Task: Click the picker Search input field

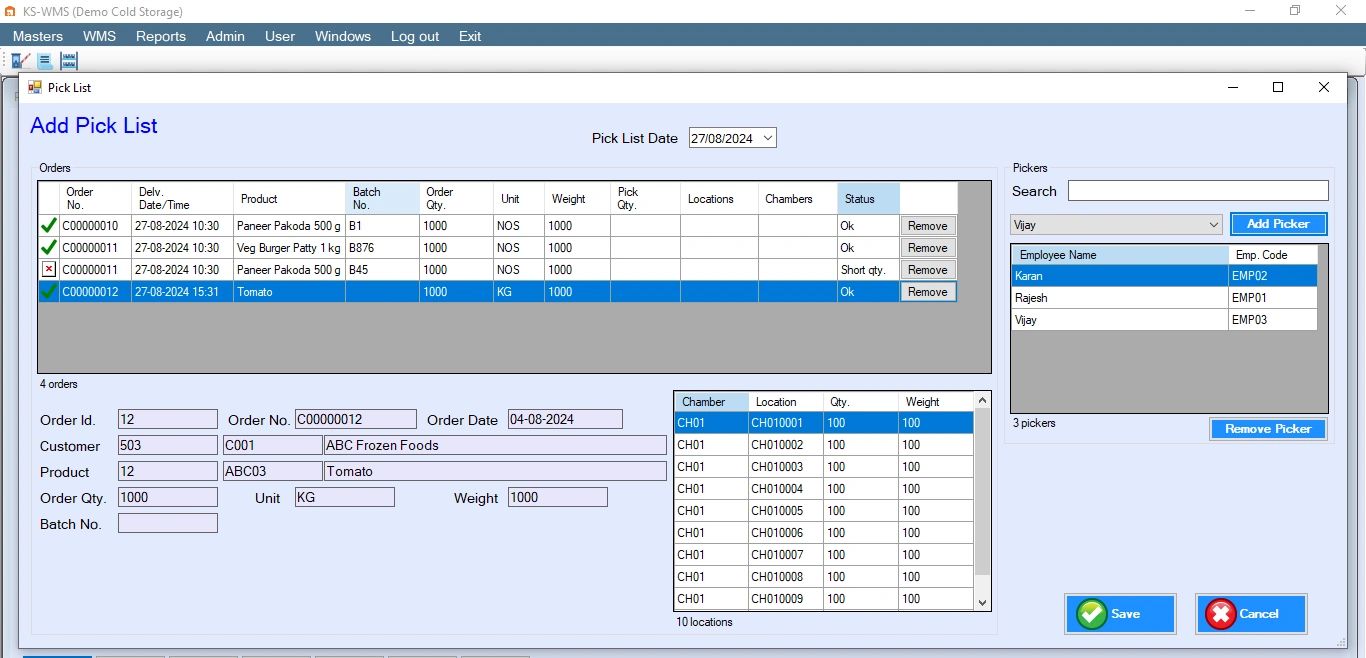Action: [x=1197, y=190]
